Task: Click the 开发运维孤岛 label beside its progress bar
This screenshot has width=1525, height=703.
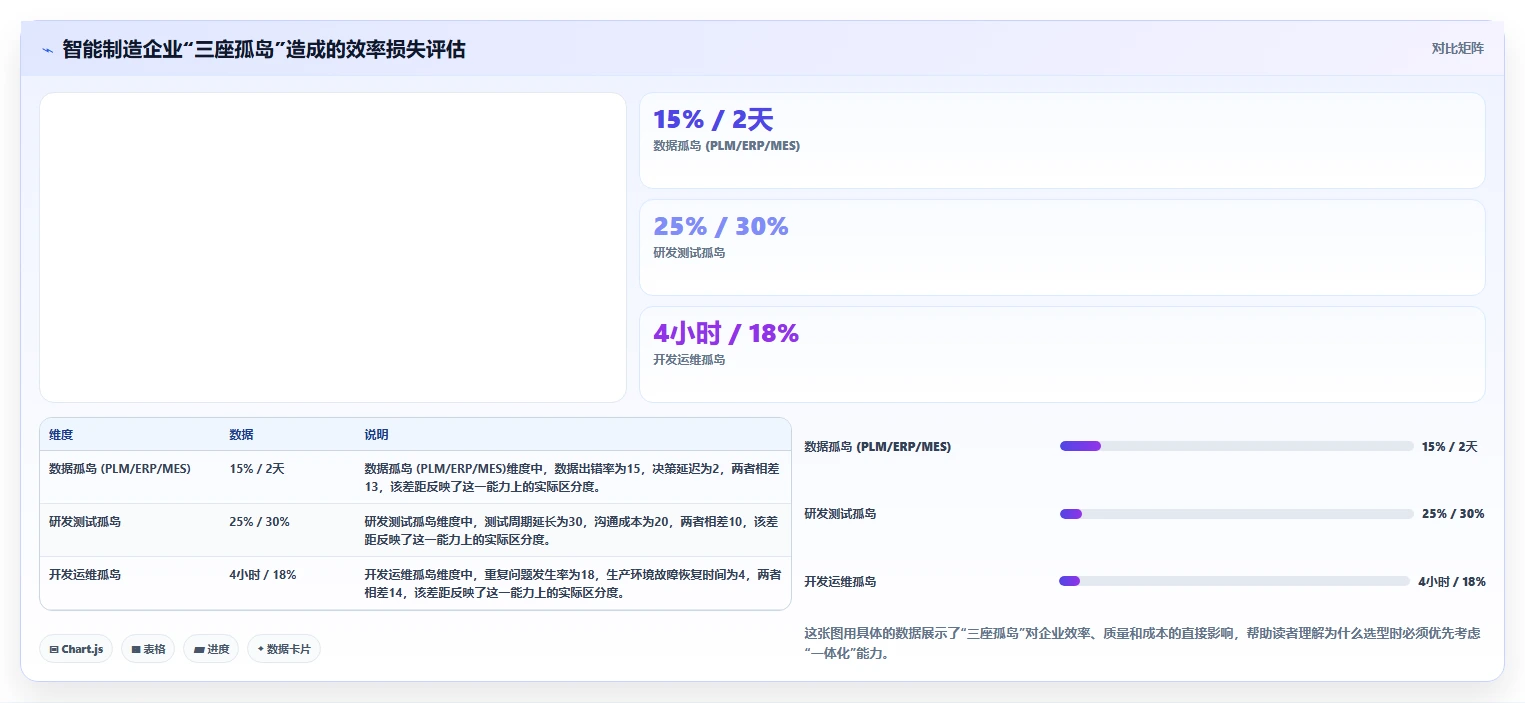Action: coord(841,581)
